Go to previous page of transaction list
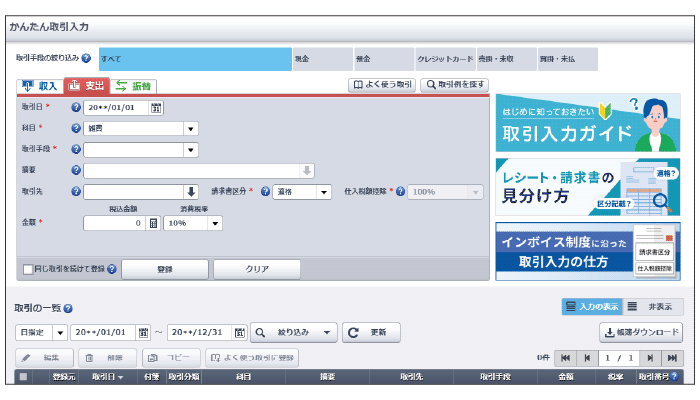Screen dimensions: 700x400 (x=587, y=358)
